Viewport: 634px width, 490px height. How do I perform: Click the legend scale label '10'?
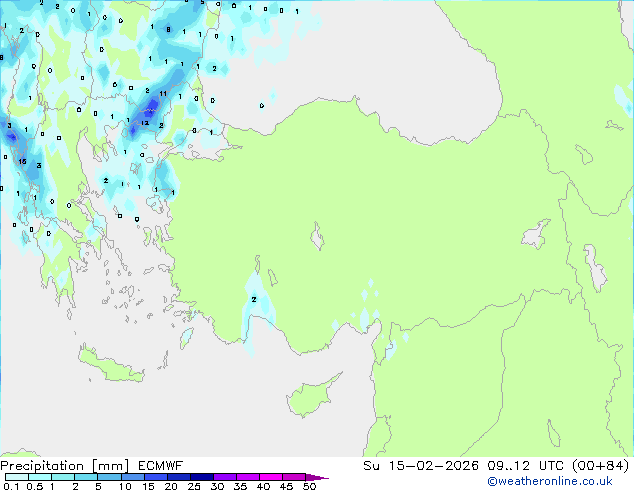(125, 486)
